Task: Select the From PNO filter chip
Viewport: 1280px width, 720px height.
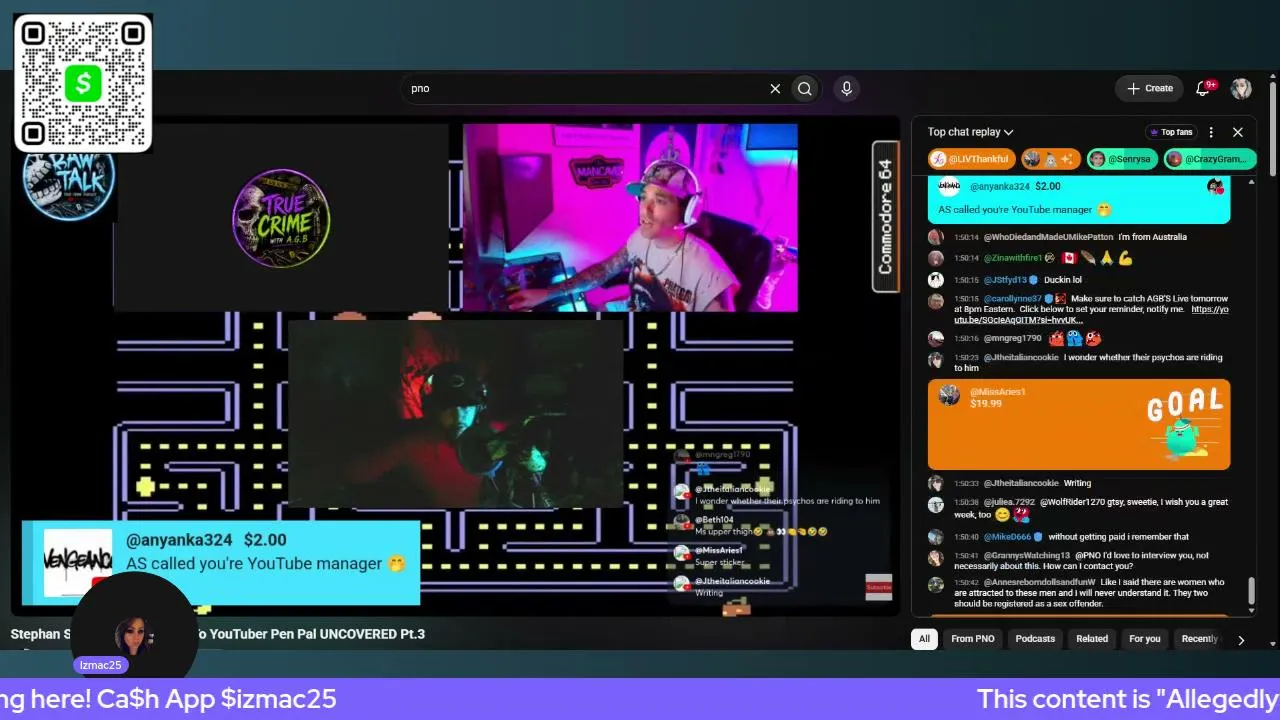Action: 973,639
